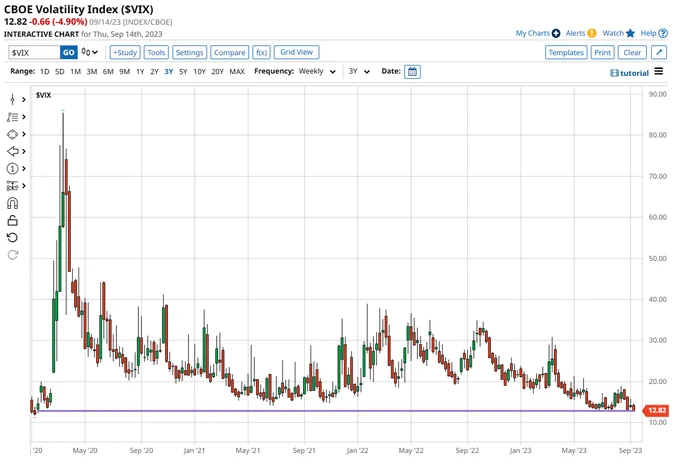The height and width of the screenshot is (469, 680).
Task: Click the Watch star icon
Action: [631, 33]
